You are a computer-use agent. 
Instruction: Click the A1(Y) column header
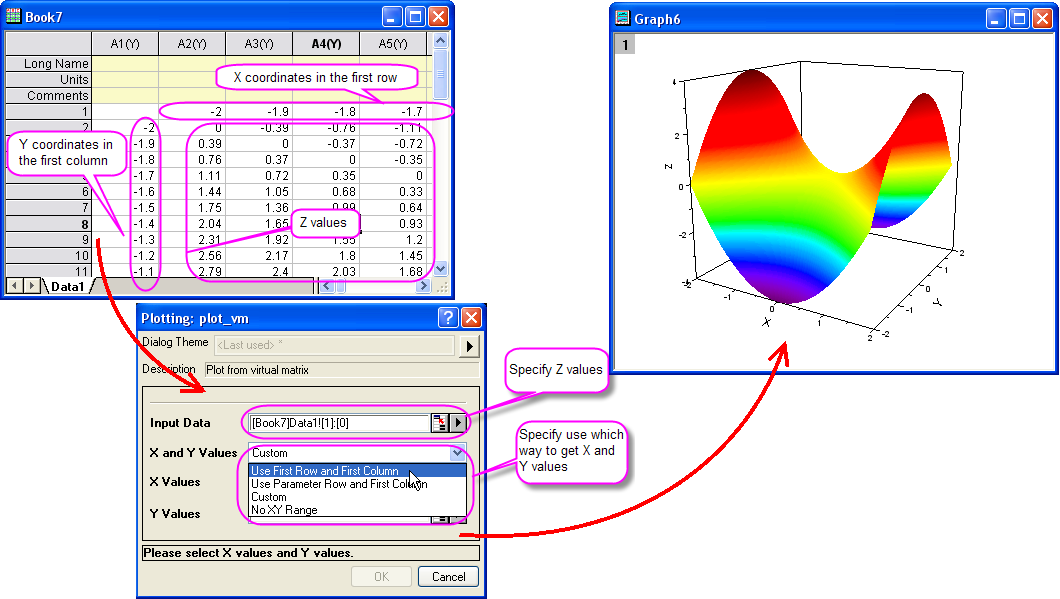pyautogui.click(x=125, y=44)
